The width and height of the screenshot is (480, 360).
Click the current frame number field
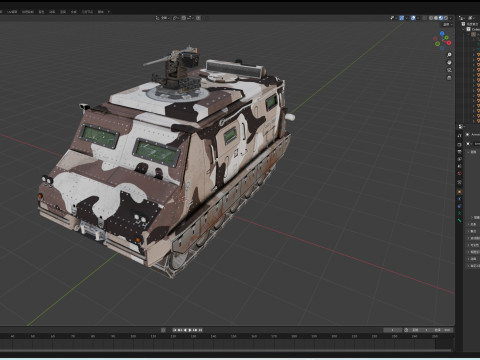click(x=392, y=330)
